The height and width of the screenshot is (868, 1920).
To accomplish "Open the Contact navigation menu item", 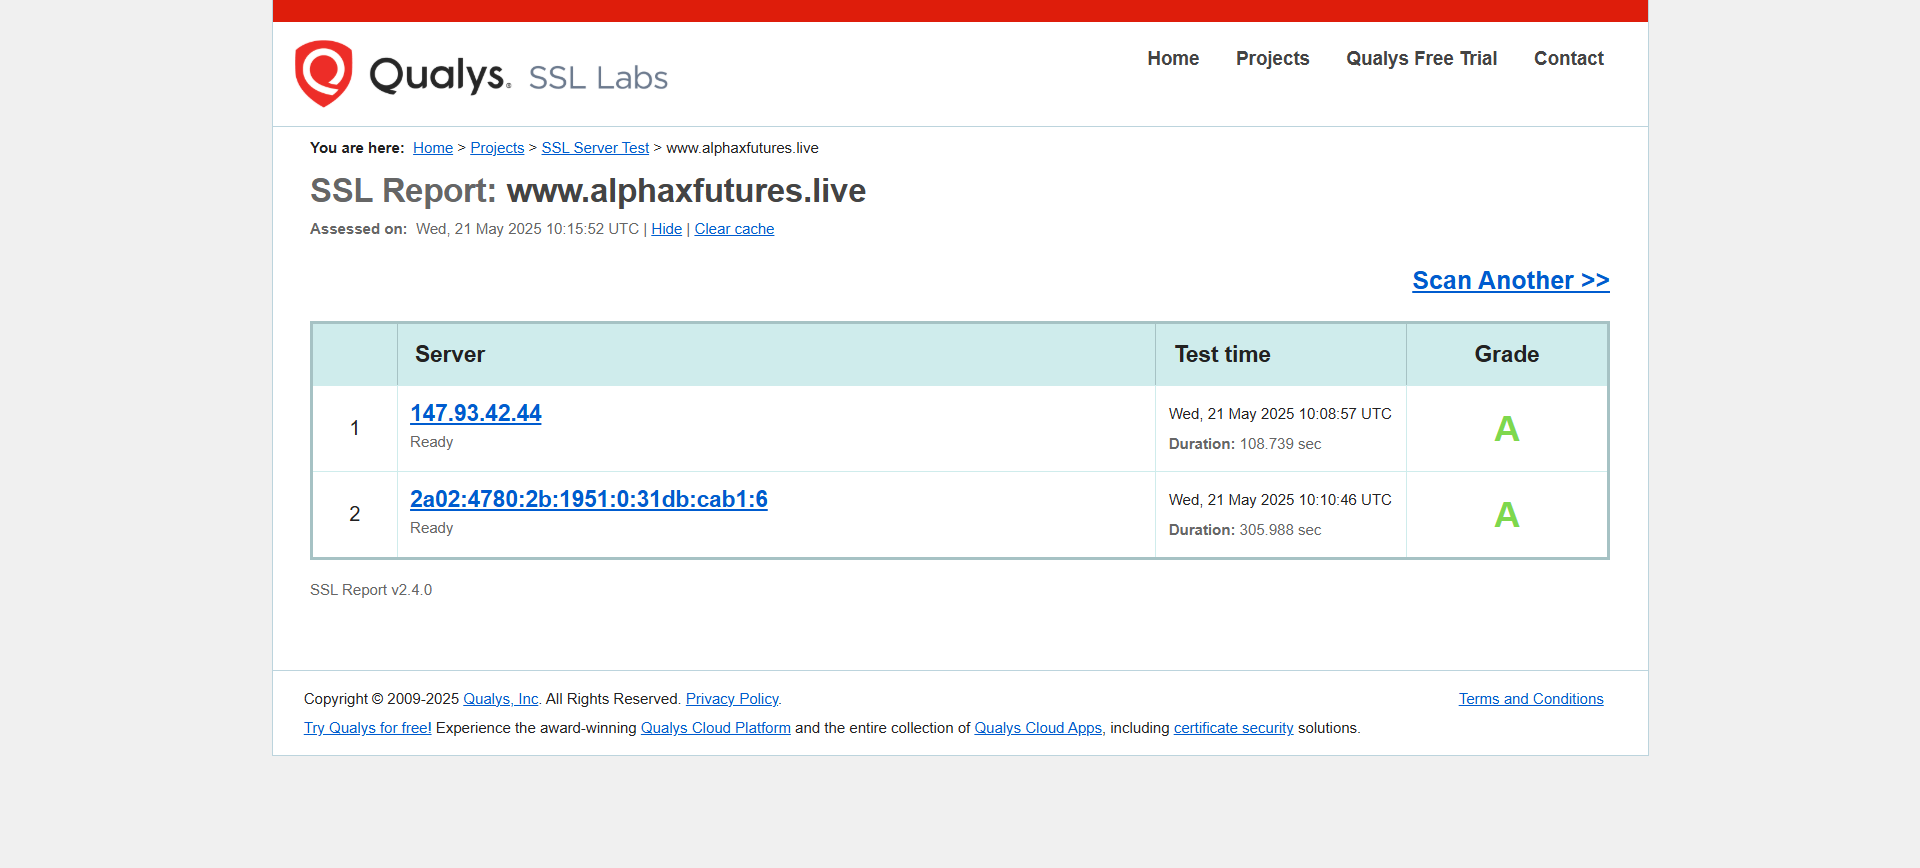I will [1568, 58].
